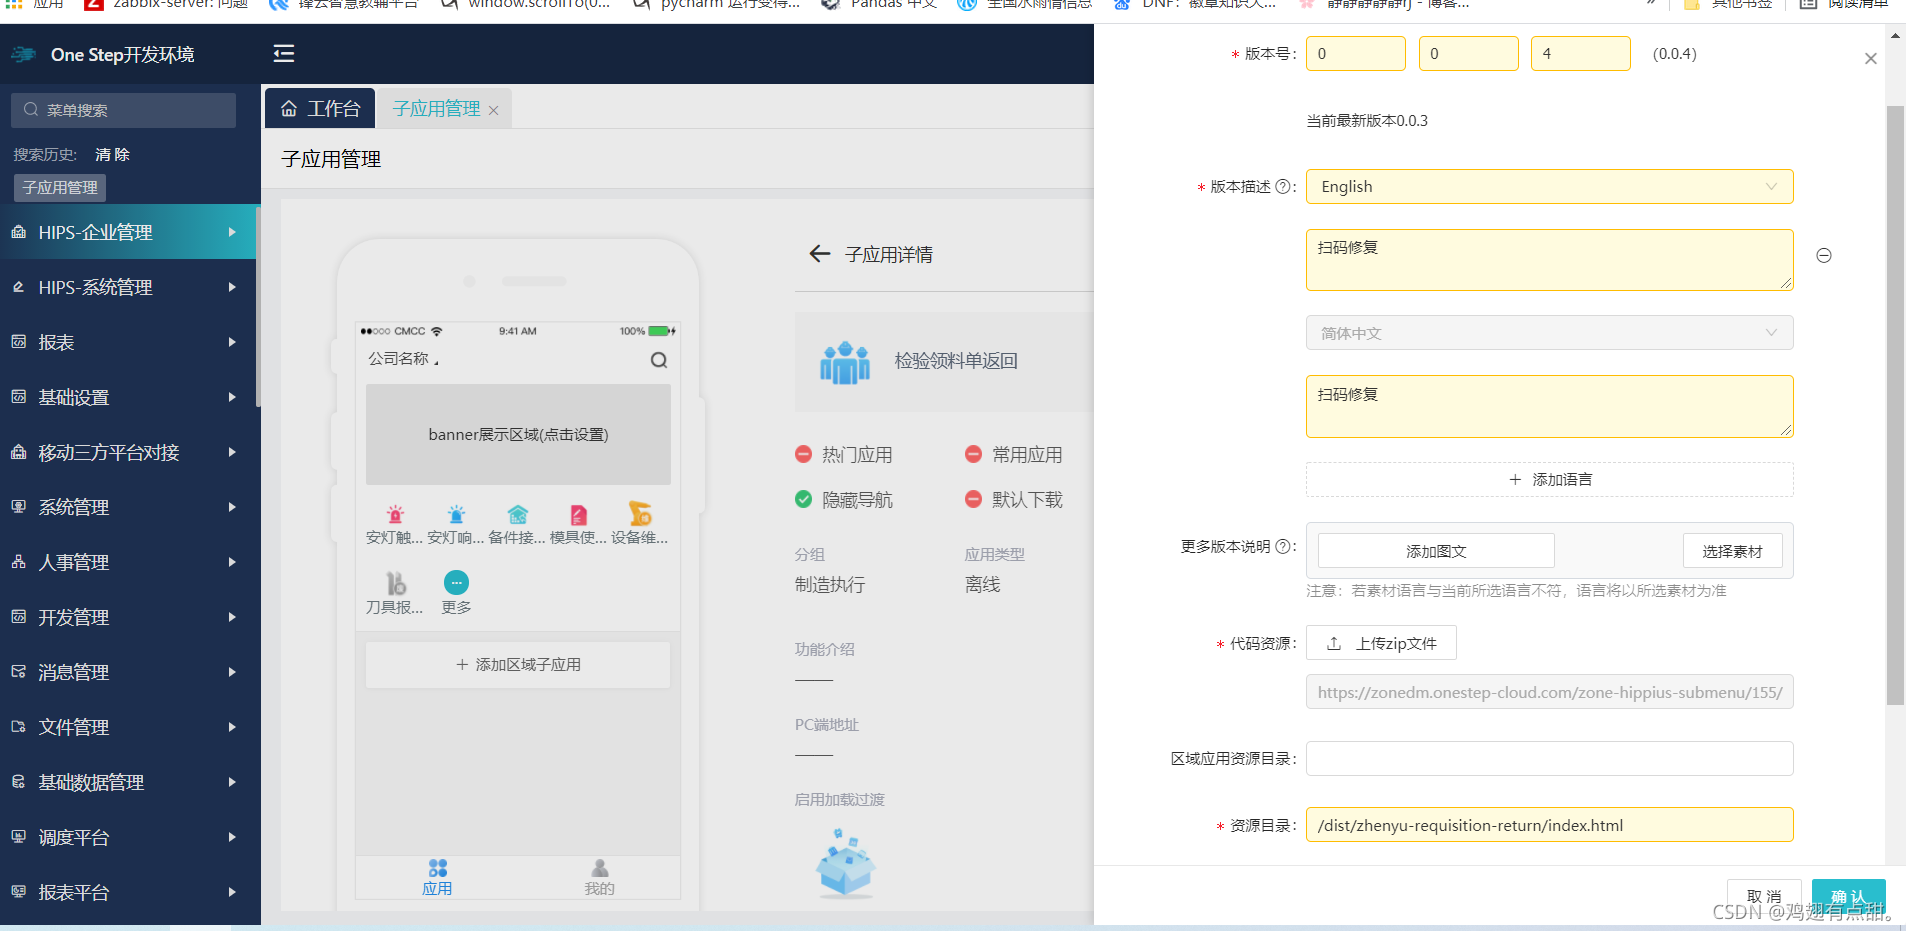The image size is (1906, 931).
Task: Tap the search magnifier in phone preview
Action: click(x=659, y=360)
